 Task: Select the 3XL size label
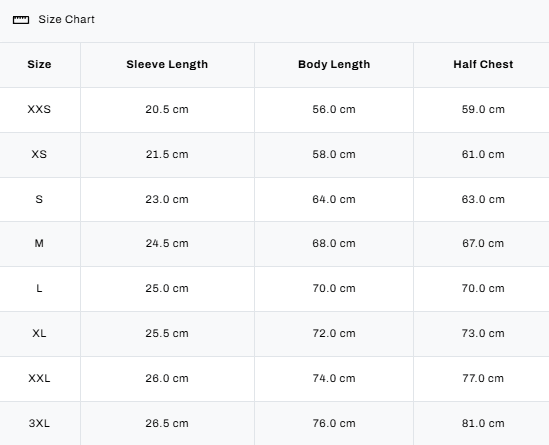coord(39,423)
